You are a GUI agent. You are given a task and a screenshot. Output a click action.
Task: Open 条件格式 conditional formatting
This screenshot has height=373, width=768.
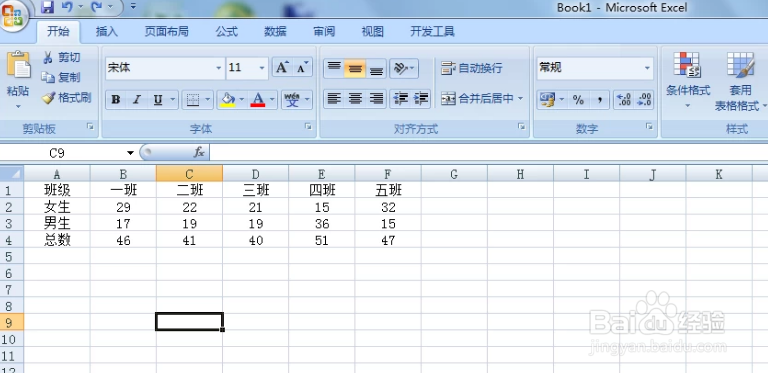[688, 81]
